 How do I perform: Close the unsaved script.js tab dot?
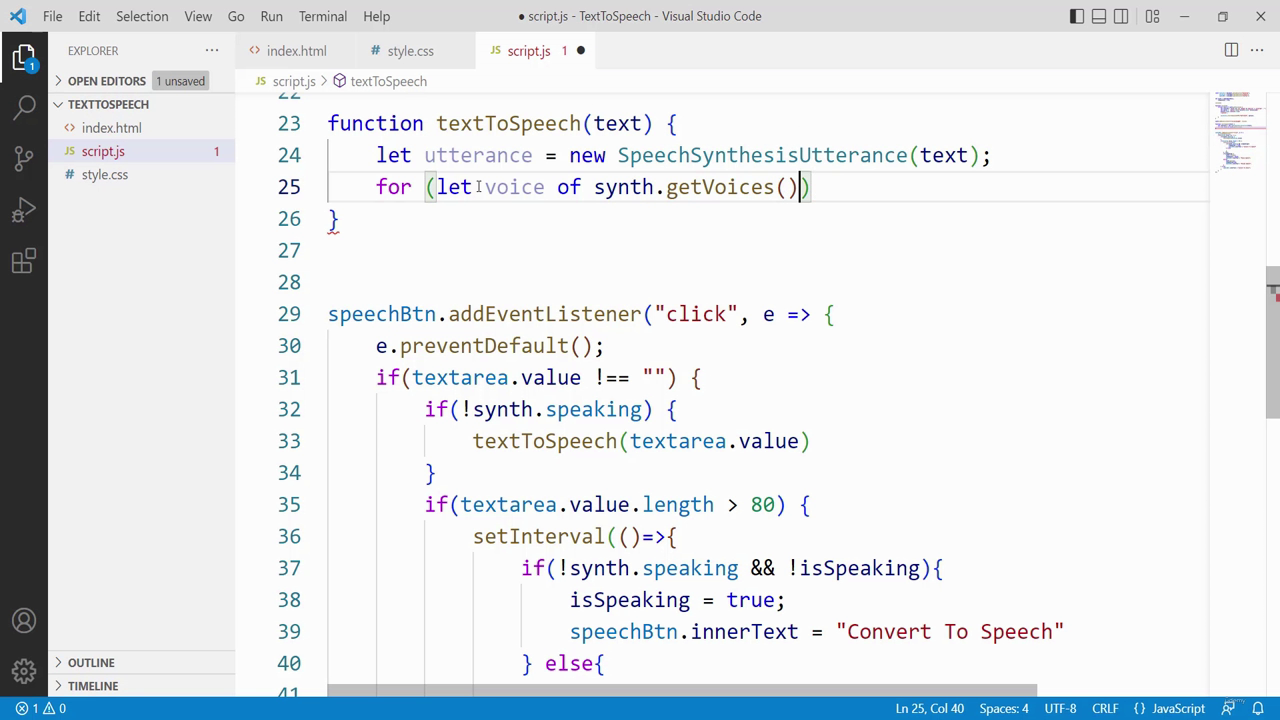[x=580, y=50]
